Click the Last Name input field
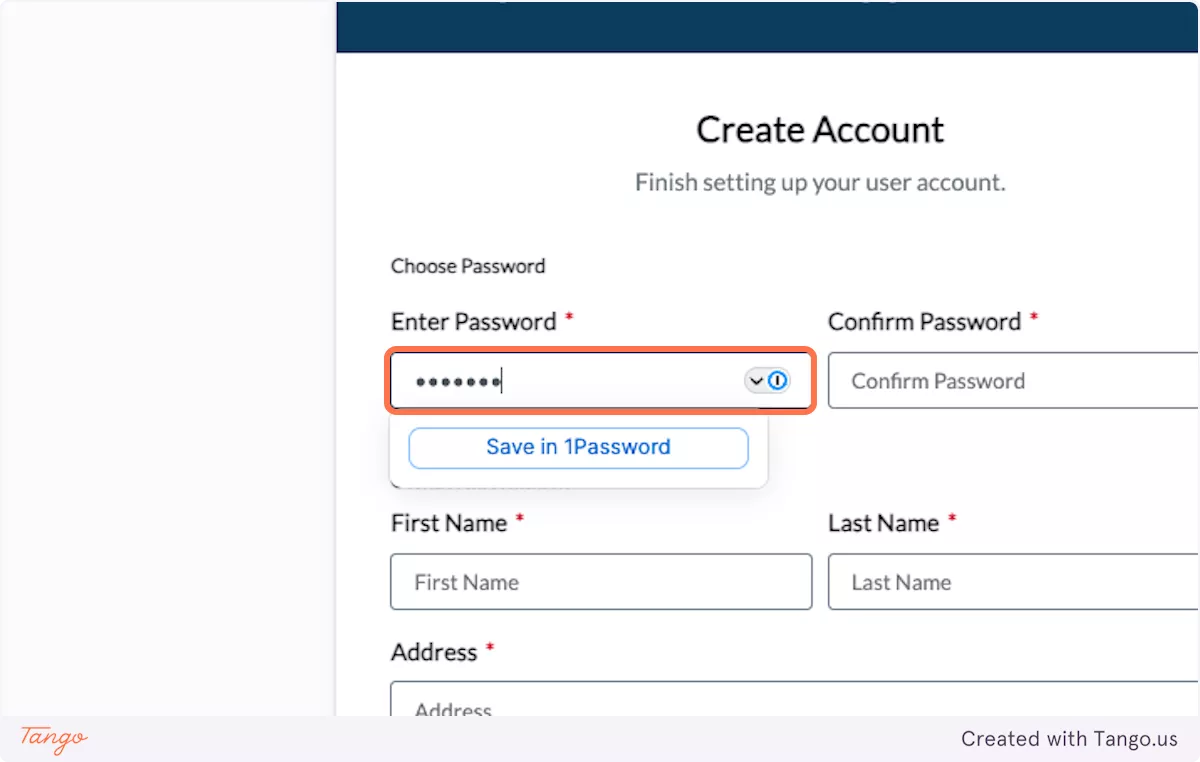 click(1010, 582)
